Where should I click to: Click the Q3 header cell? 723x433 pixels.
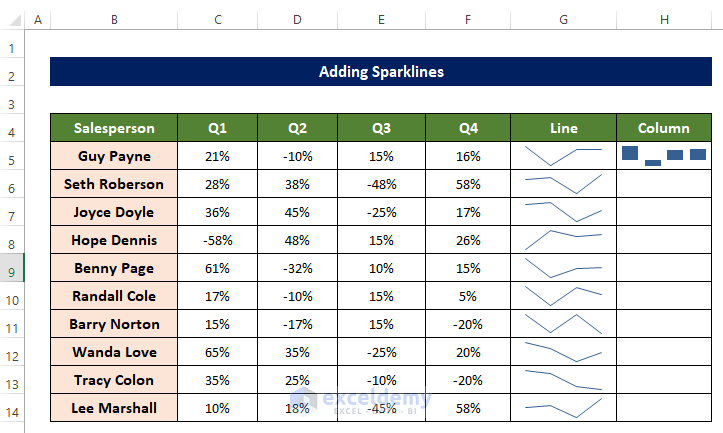pyautogui.click(x=381, y=127)
